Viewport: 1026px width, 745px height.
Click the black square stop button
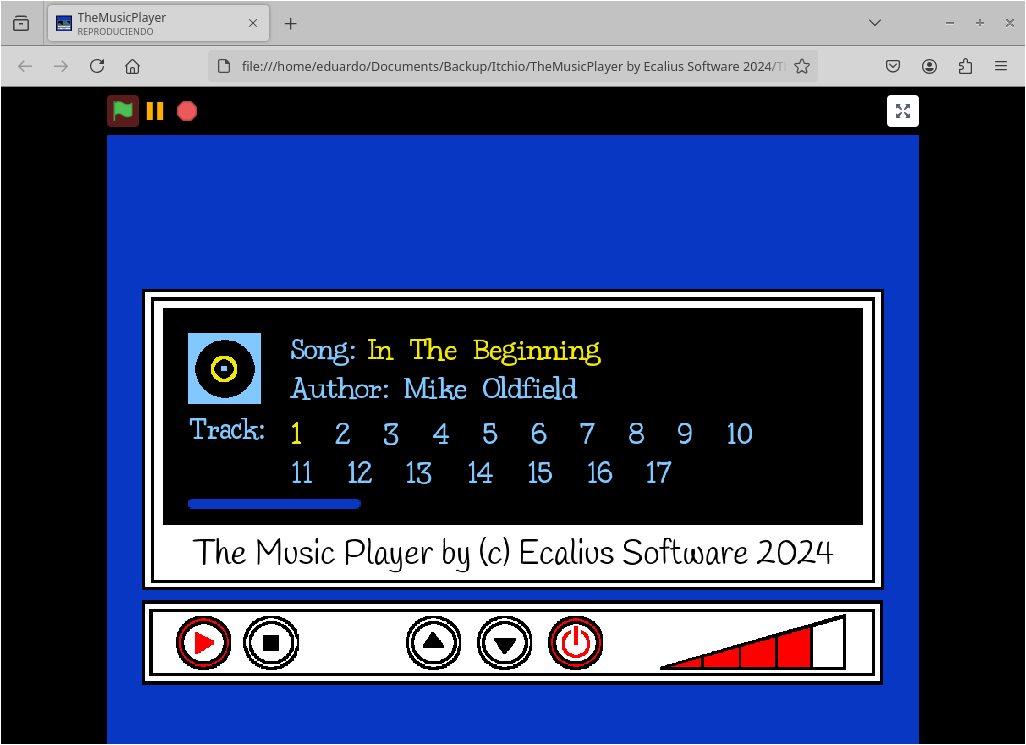(271, 643)
